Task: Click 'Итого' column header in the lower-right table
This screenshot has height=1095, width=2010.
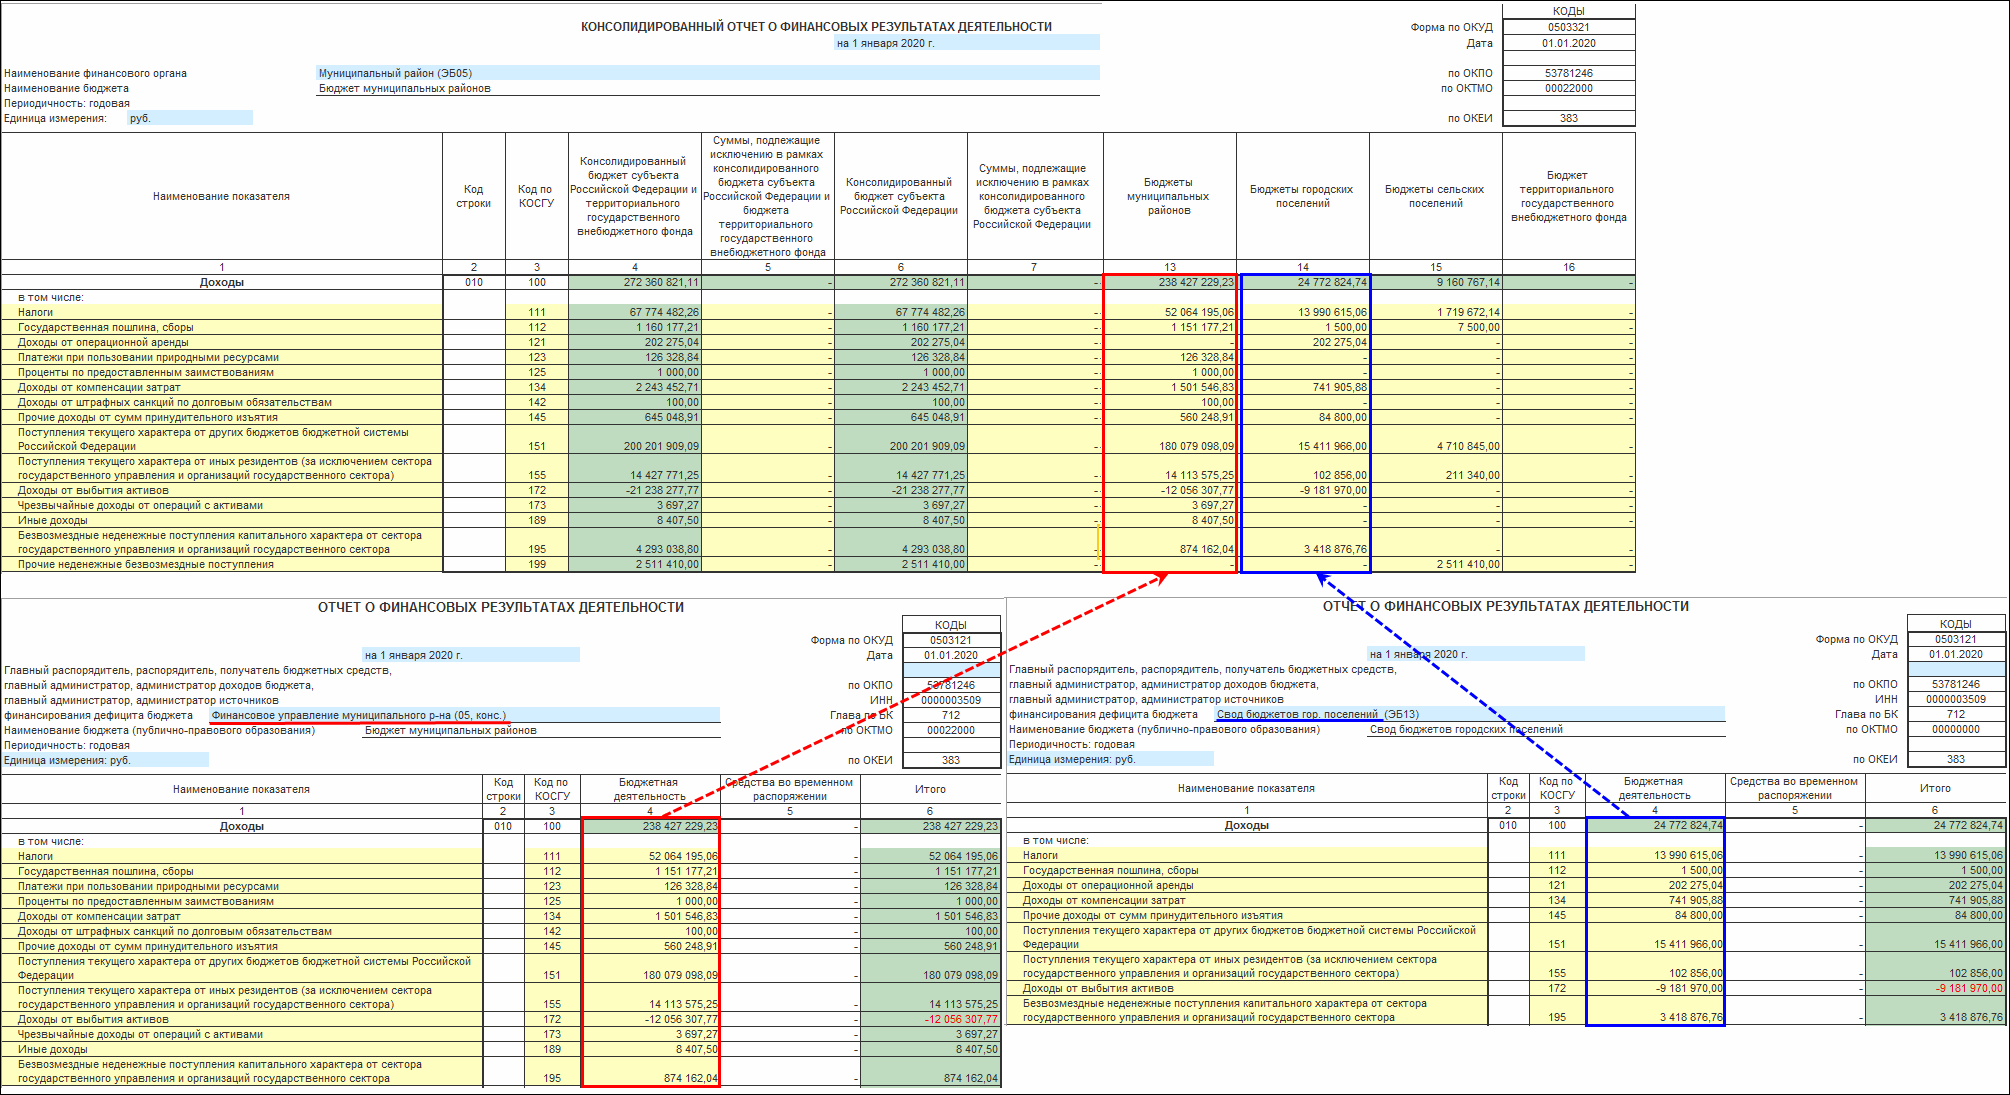Action: coord(1935,788)
